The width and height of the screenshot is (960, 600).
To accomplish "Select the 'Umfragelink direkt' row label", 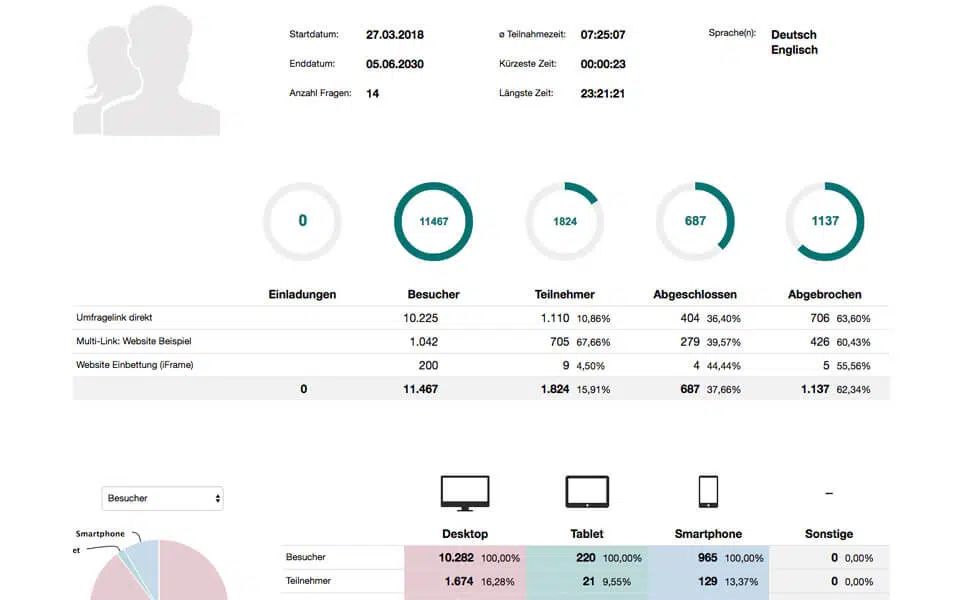I will click(114, 318).
